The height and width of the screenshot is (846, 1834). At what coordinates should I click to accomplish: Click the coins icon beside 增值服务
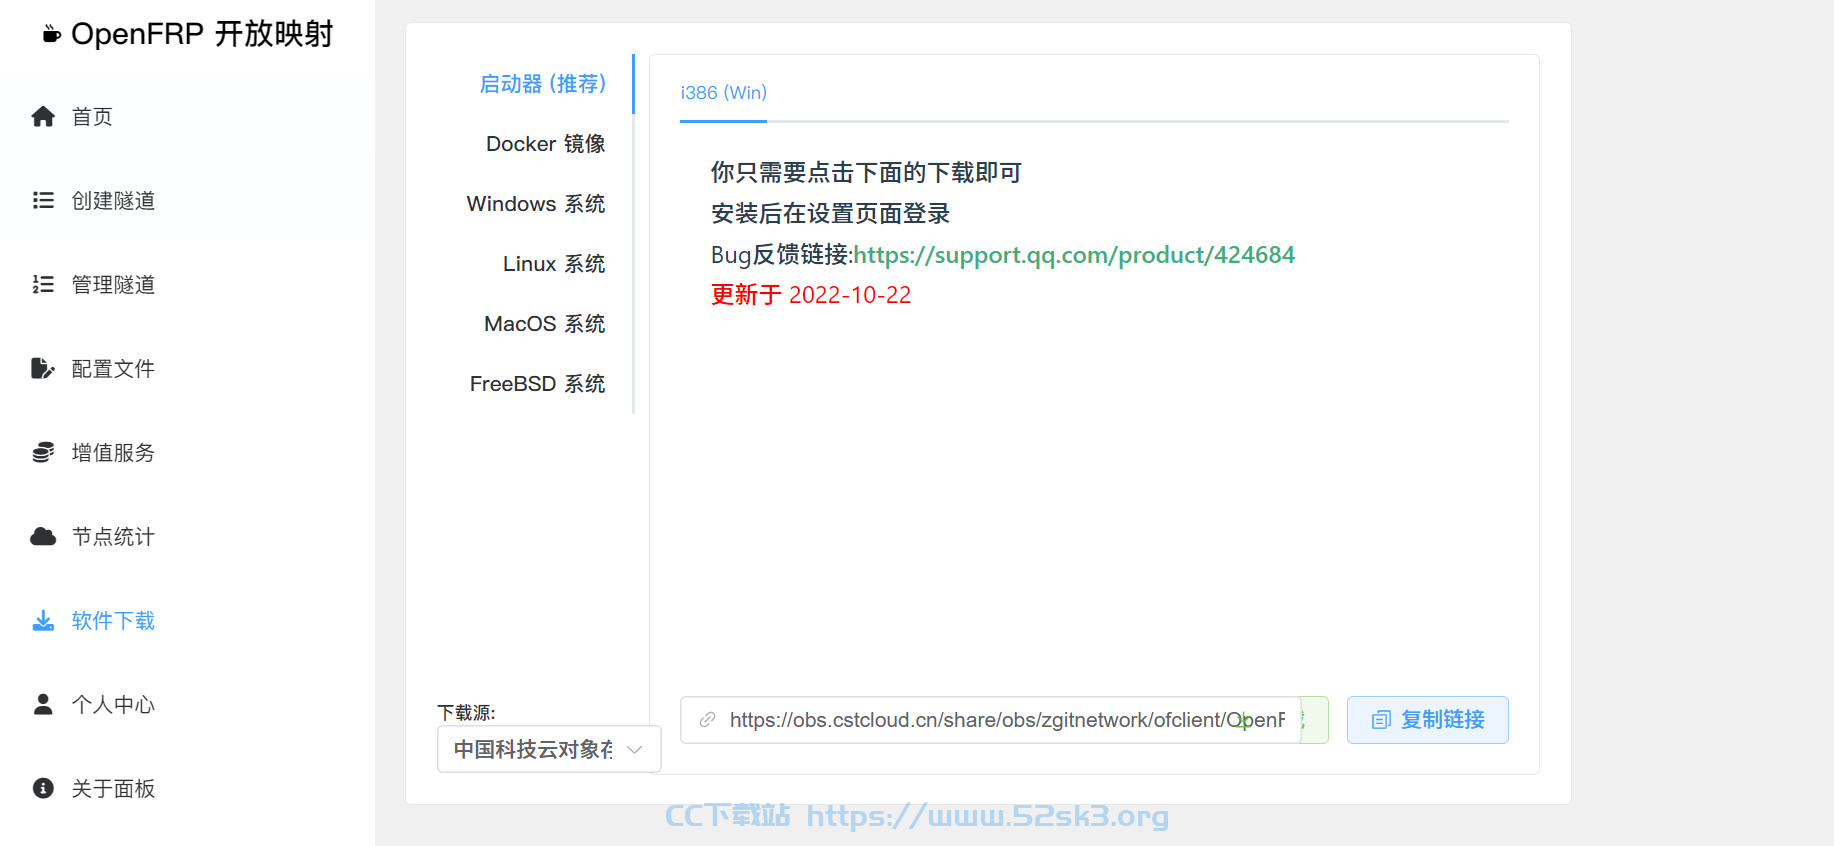coord(43,453)
